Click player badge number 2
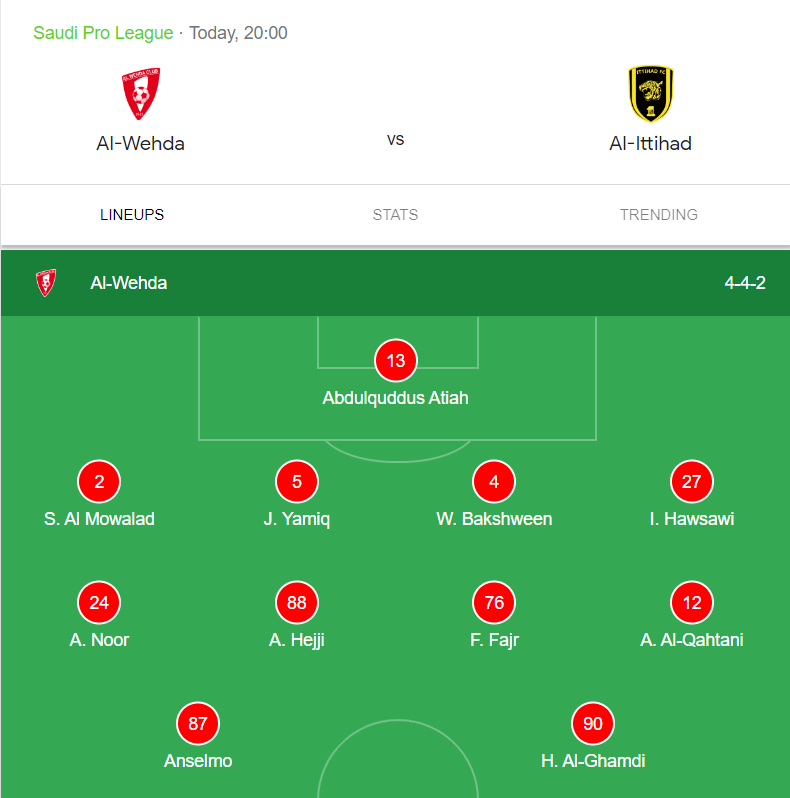The image size is (790, 798). [x=99, y=482]
